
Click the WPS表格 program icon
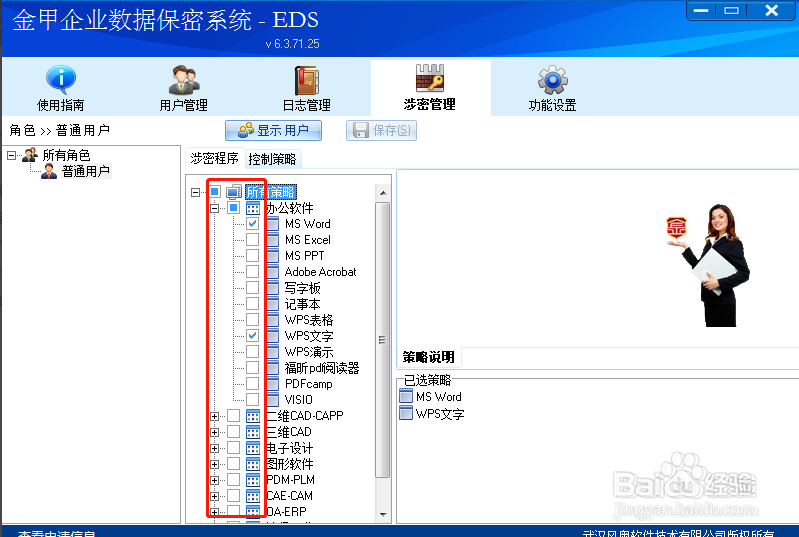point(272,319)
